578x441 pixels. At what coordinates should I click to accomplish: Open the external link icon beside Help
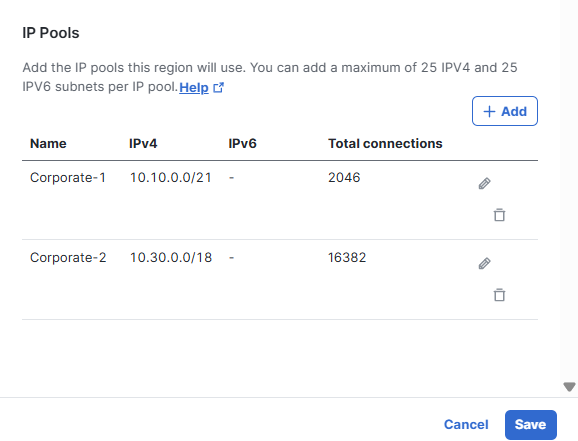pyautogui.click(x=218, y=88)
